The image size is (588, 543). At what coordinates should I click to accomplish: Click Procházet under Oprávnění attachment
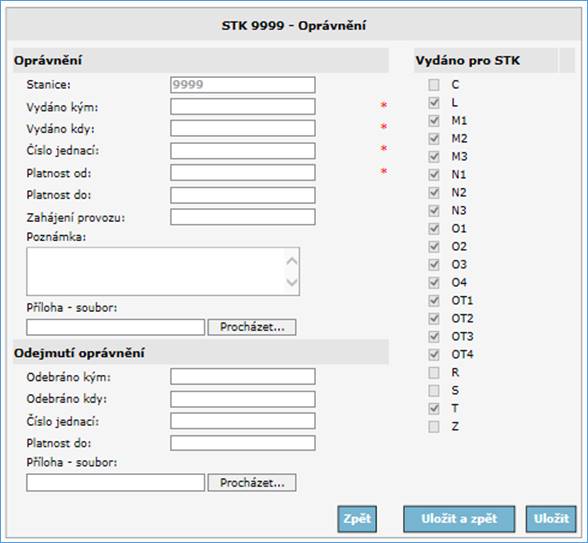252,327
